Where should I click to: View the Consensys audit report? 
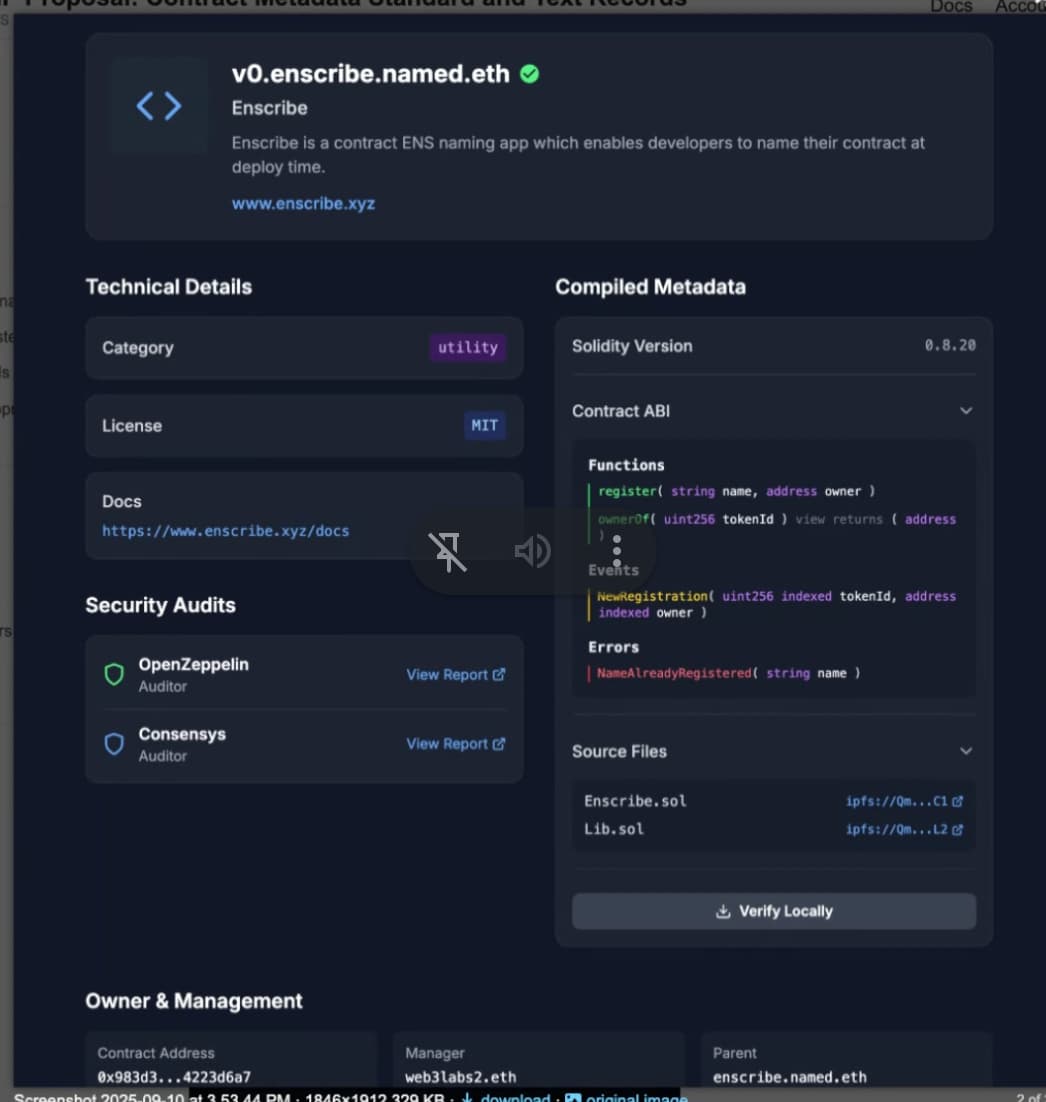tap(455, 744)
